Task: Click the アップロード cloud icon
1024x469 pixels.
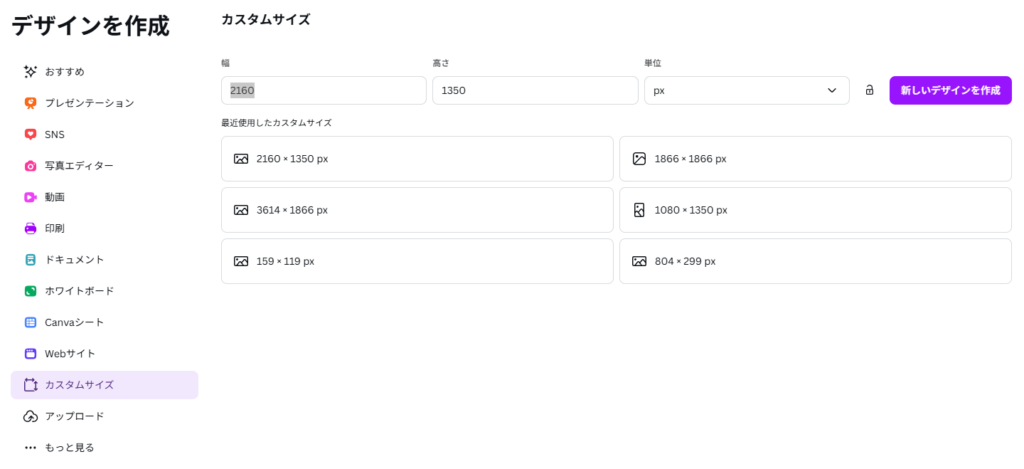Action: 30,416
